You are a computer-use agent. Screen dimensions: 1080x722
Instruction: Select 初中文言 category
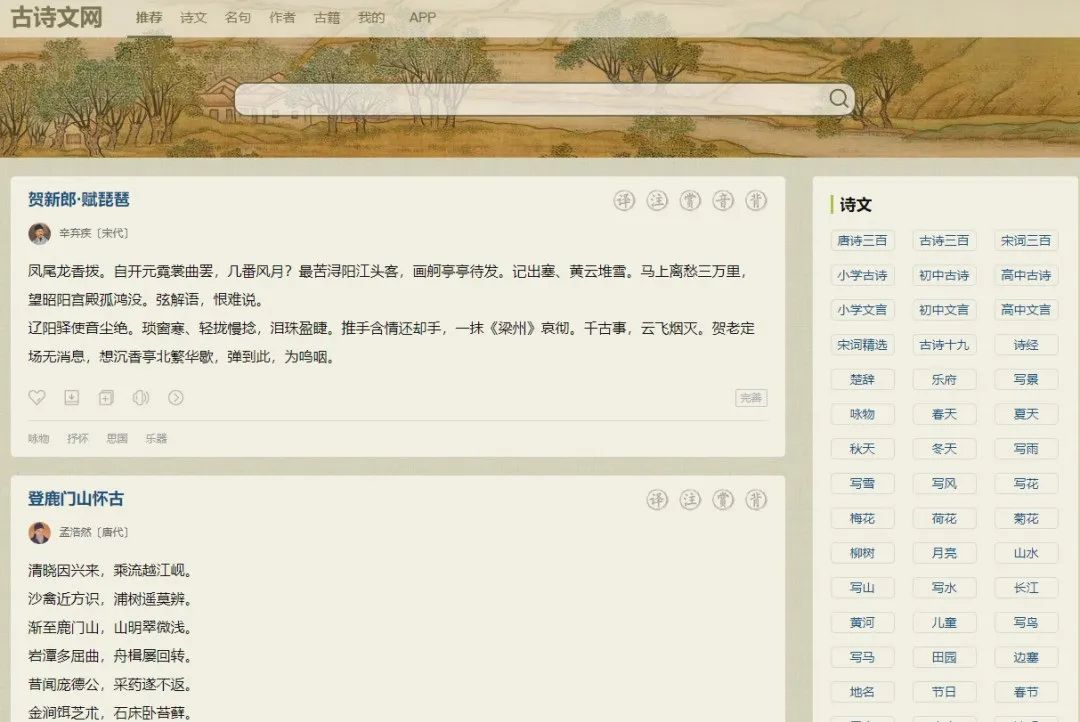(x=944, y=310)
